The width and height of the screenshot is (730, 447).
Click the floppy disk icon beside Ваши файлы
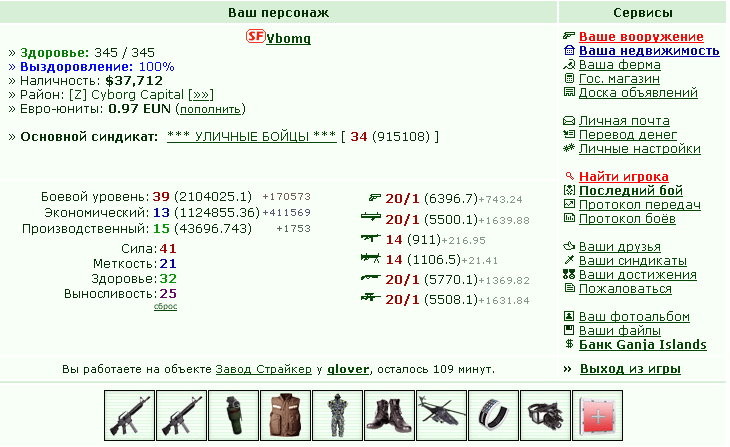coord(569,330)
